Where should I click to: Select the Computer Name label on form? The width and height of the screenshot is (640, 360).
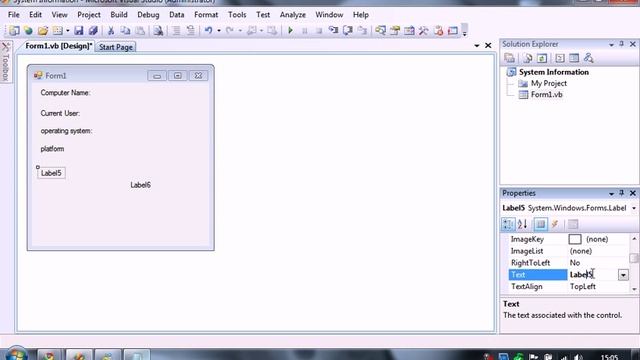pos(65,93)
